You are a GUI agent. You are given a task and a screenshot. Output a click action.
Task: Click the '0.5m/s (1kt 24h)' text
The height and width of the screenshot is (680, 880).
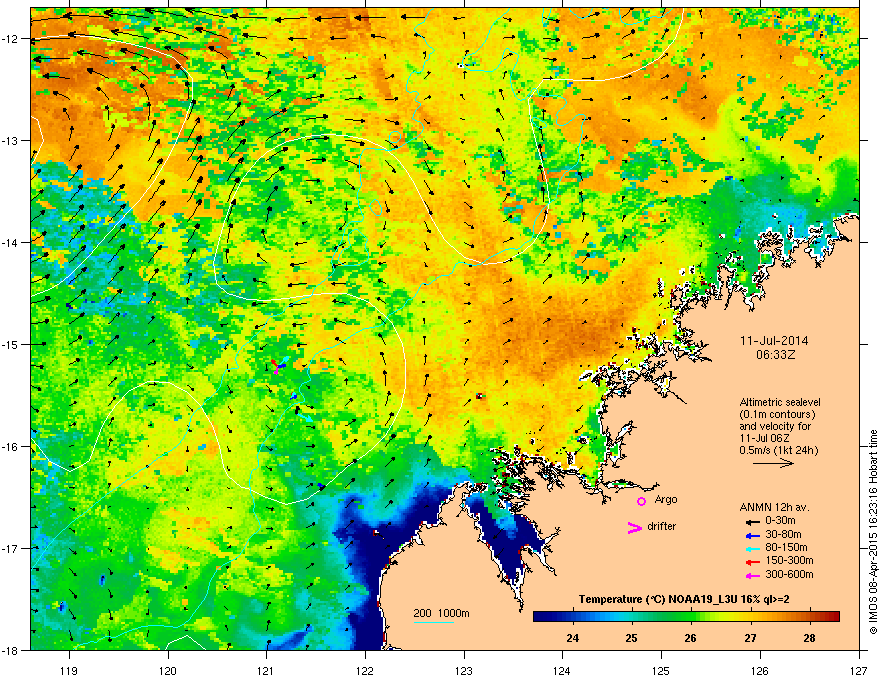[x=778, y=450]
